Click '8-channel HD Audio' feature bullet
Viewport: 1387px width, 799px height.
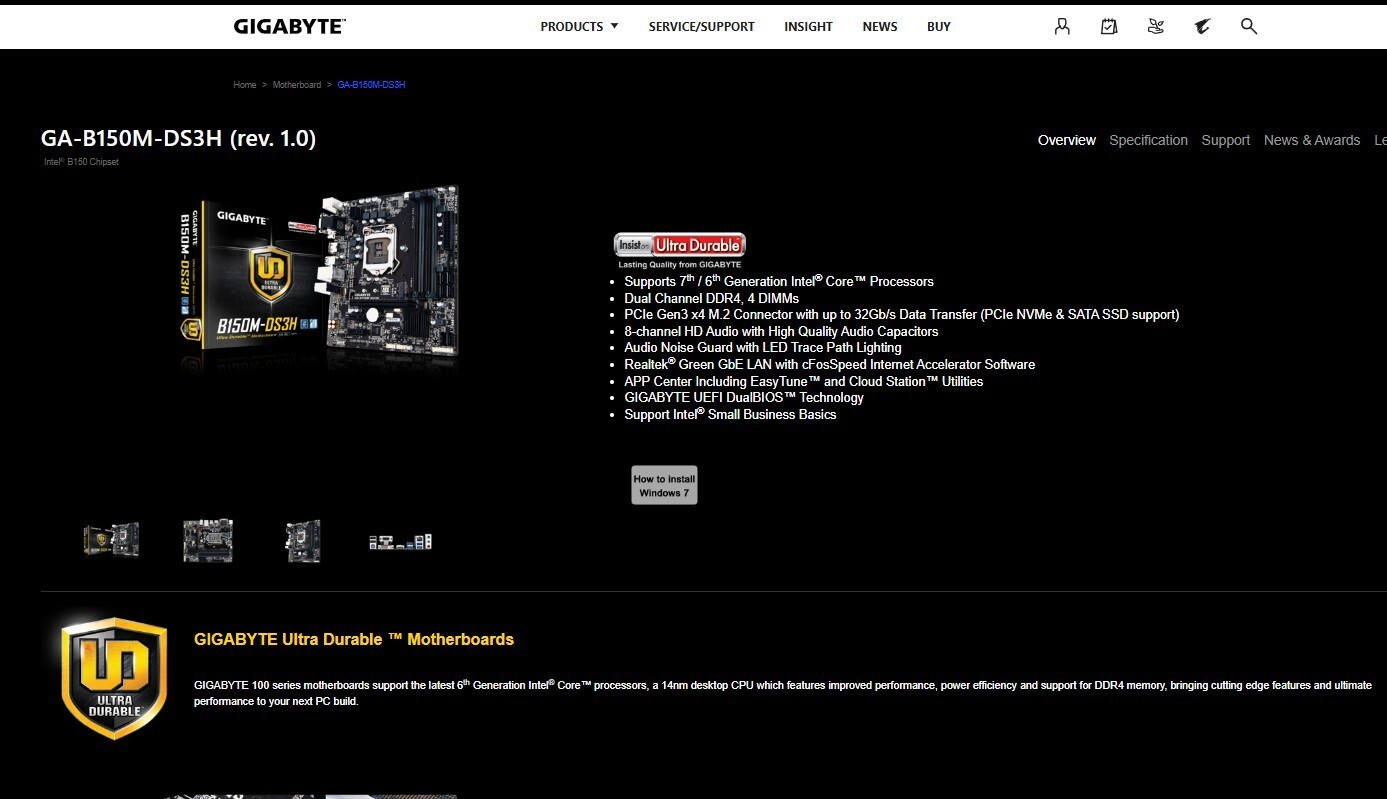coord(781,331)
